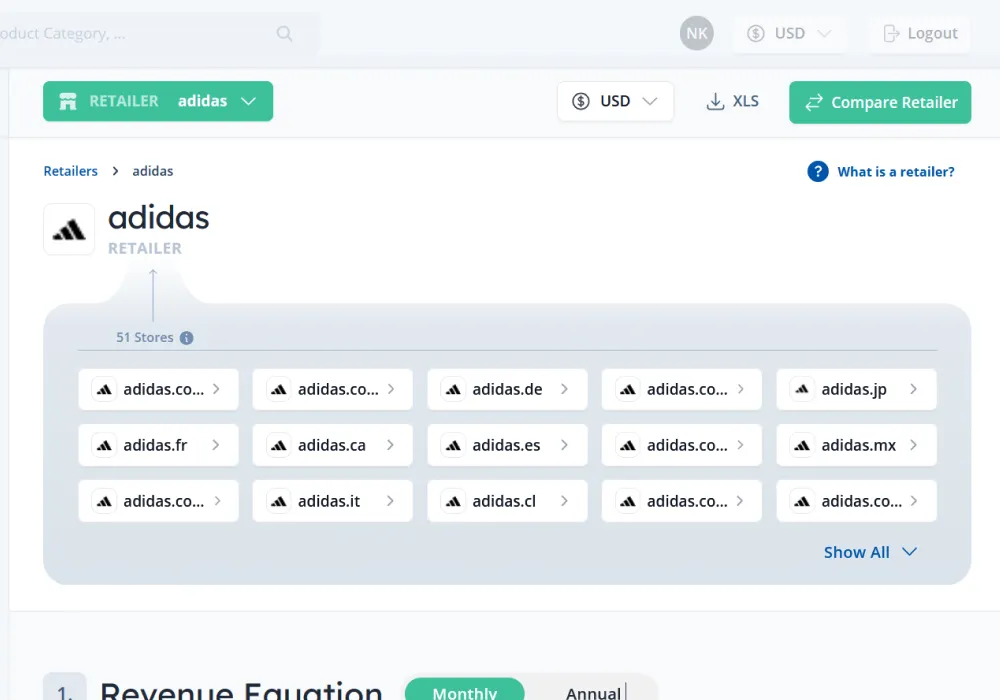Click the info icon beside 51 Stores
The image size is (1000, 700).
pos(186,338)
